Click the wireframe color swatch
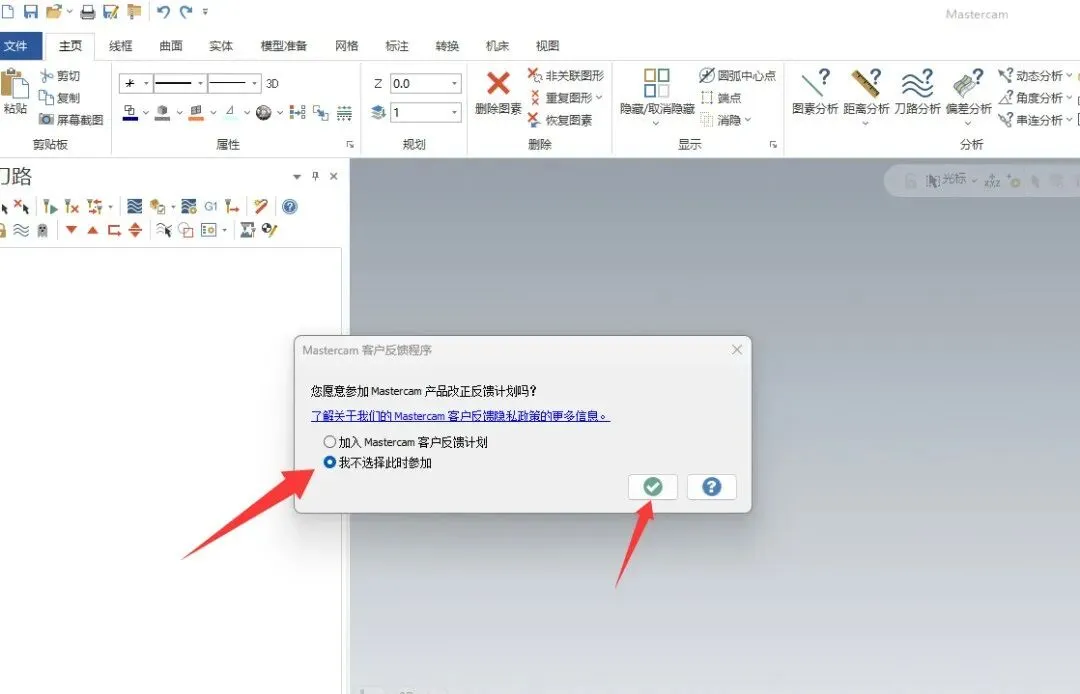 (x=130, y=112)
